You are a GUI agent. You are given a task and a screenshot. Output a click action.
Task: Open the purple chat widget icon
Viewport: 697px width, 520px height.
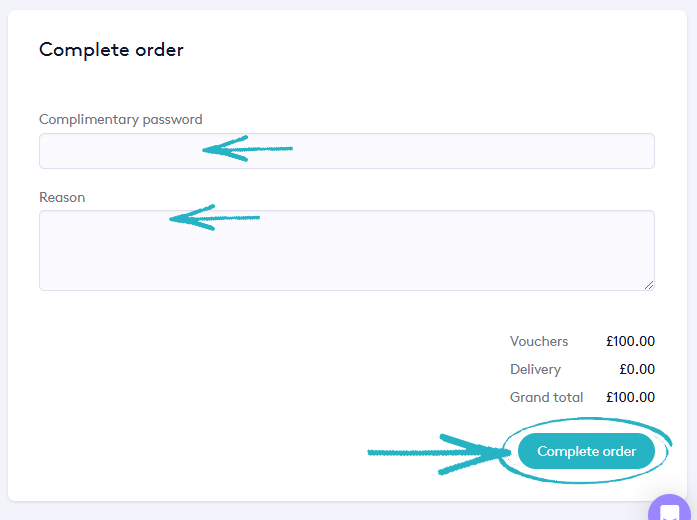[x=669, y=511]
